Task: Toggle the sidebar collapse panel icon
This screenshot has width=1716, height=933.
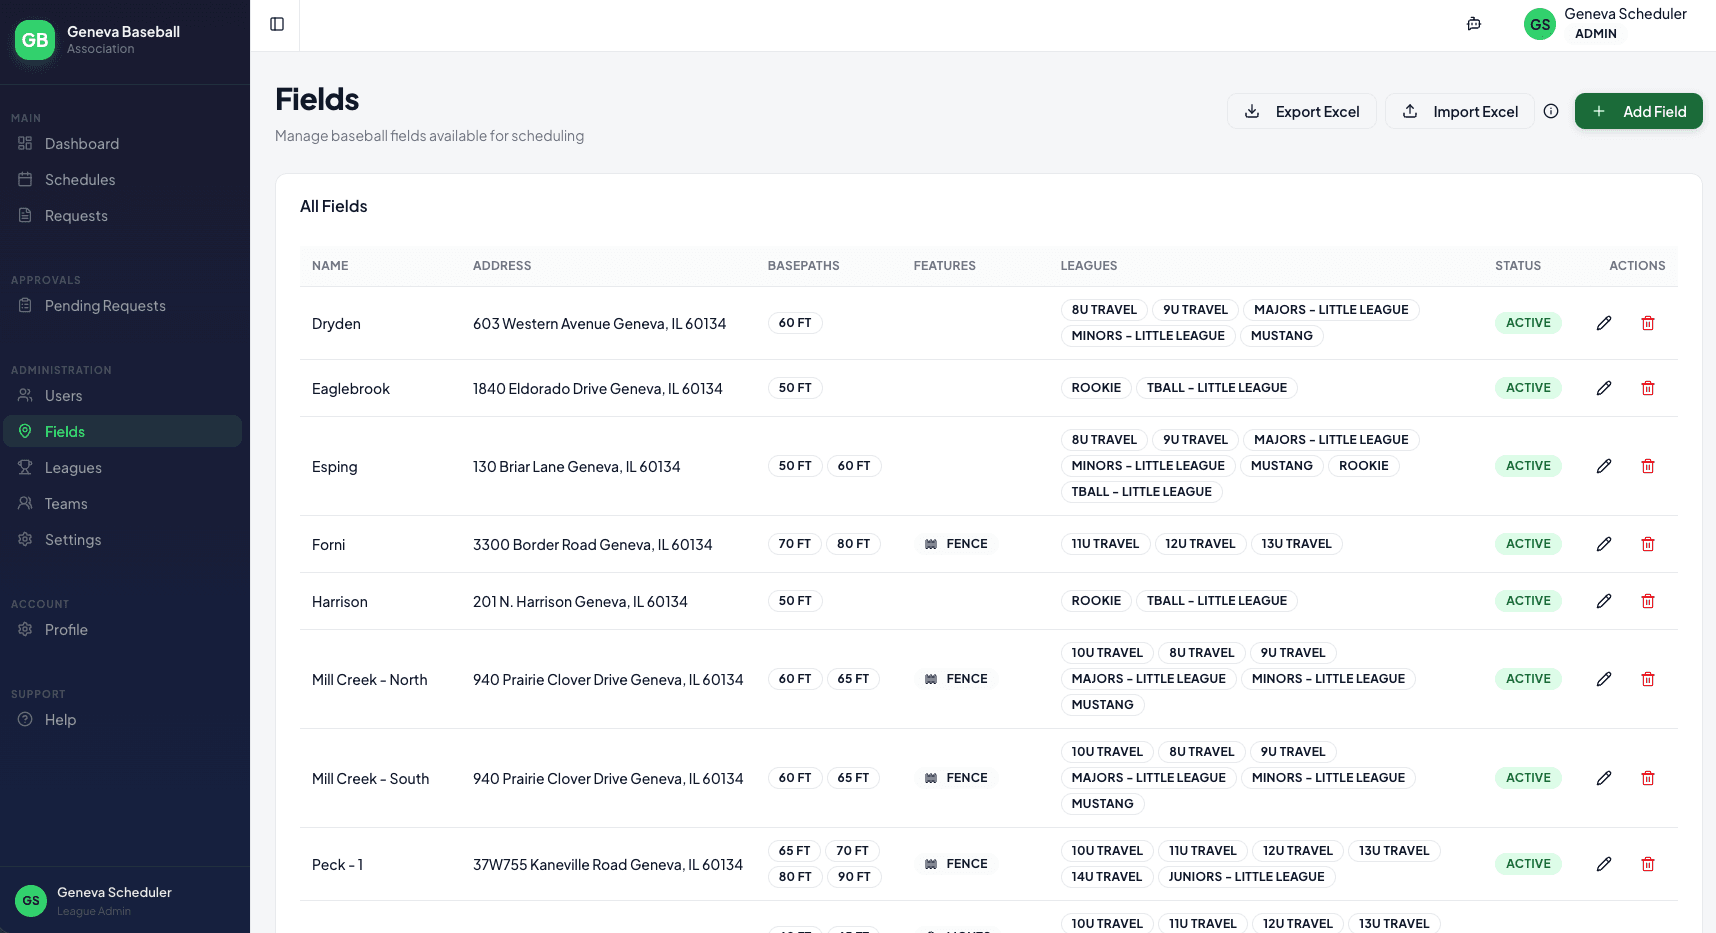Action: (276, 23)
